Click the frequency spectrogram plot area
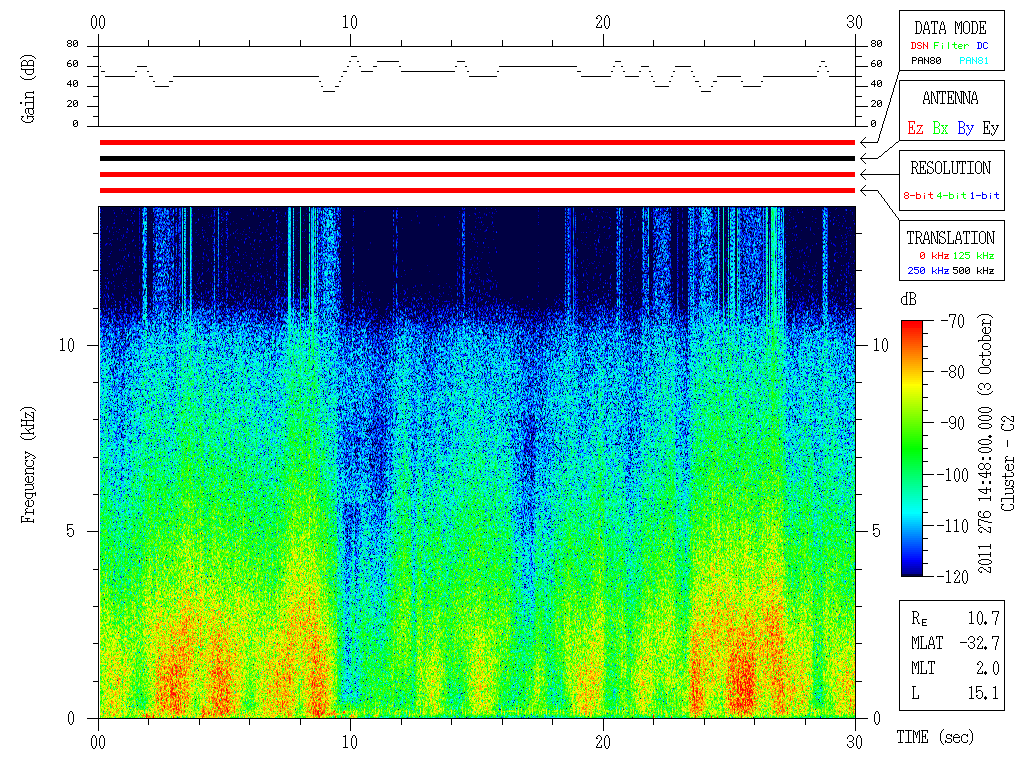This screenshot has height=768, width=1024. click(477, 462)
